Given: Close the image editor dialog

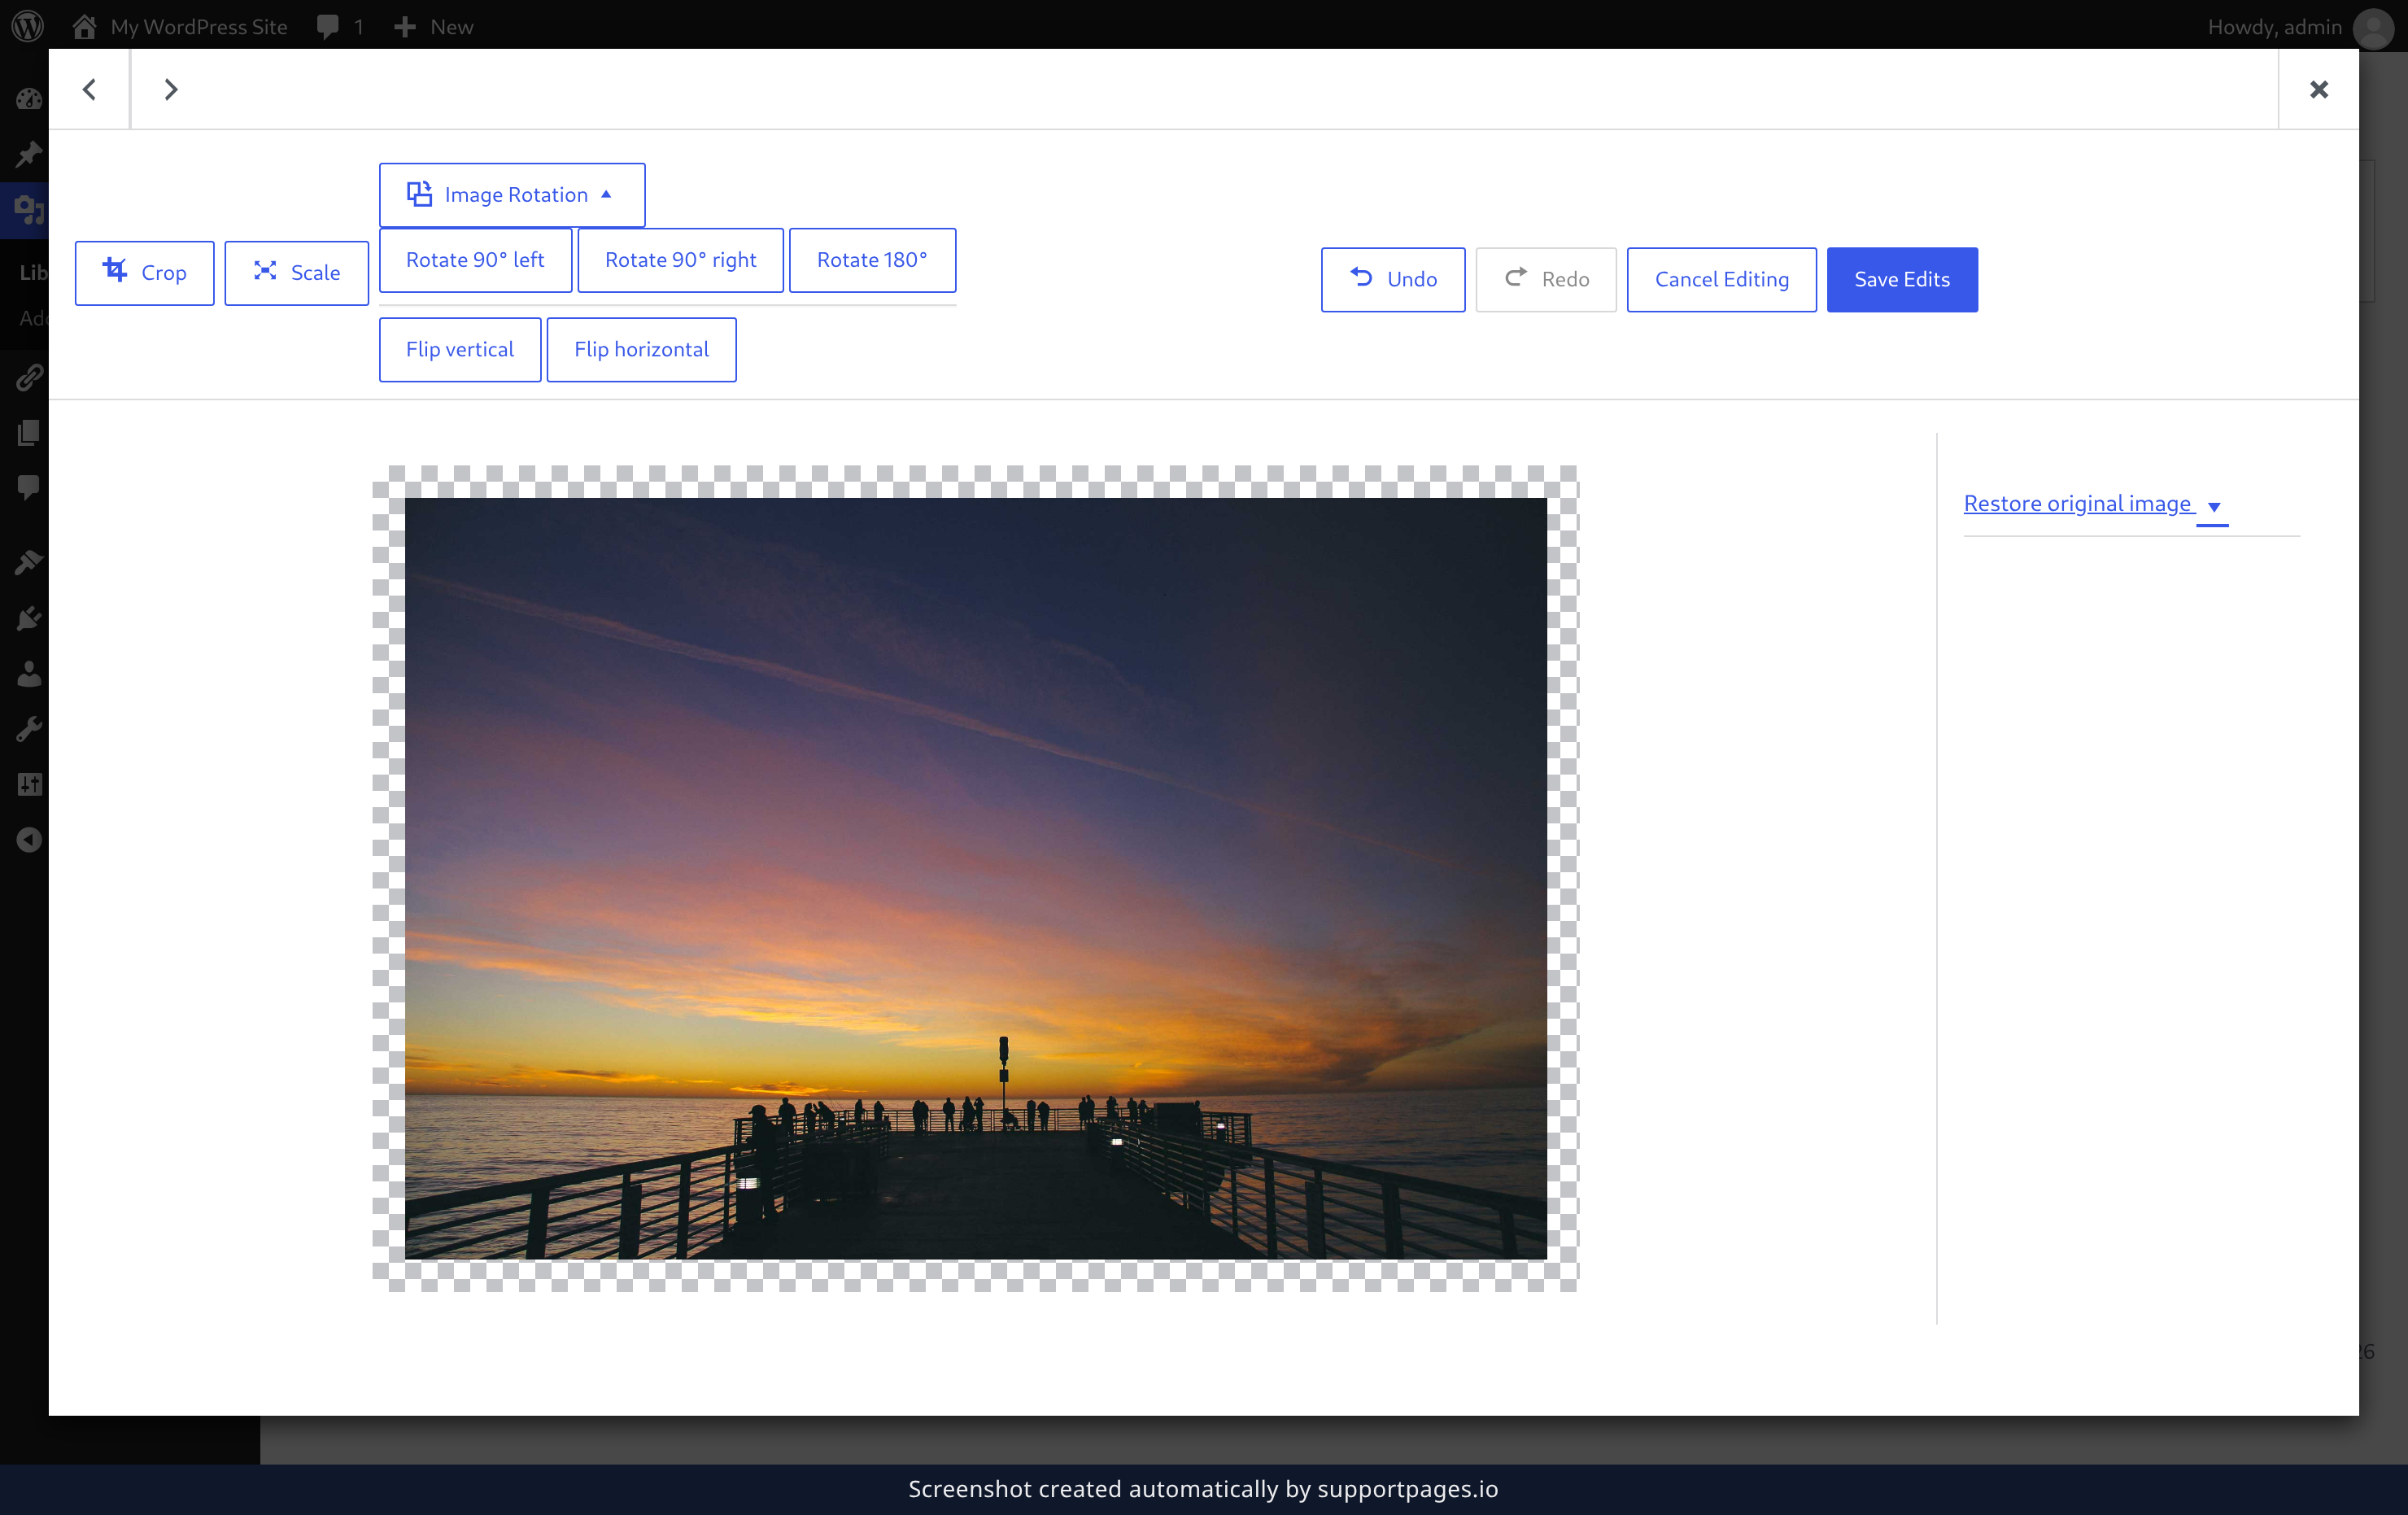Looking at the screenshot, I should [2318, 89].
